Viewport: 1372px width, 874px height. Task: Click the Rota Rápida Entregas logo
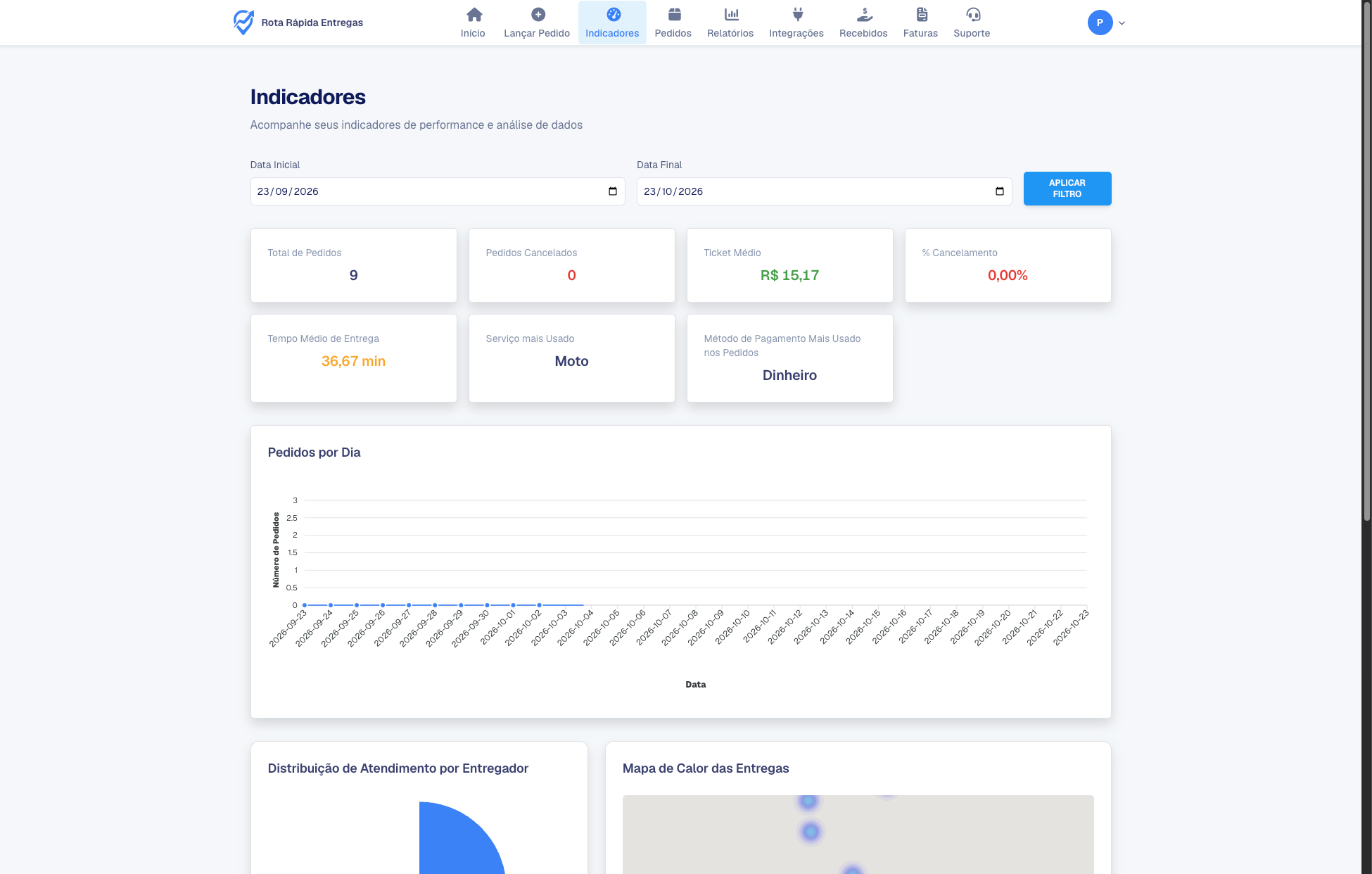click(x=298, y=22)
